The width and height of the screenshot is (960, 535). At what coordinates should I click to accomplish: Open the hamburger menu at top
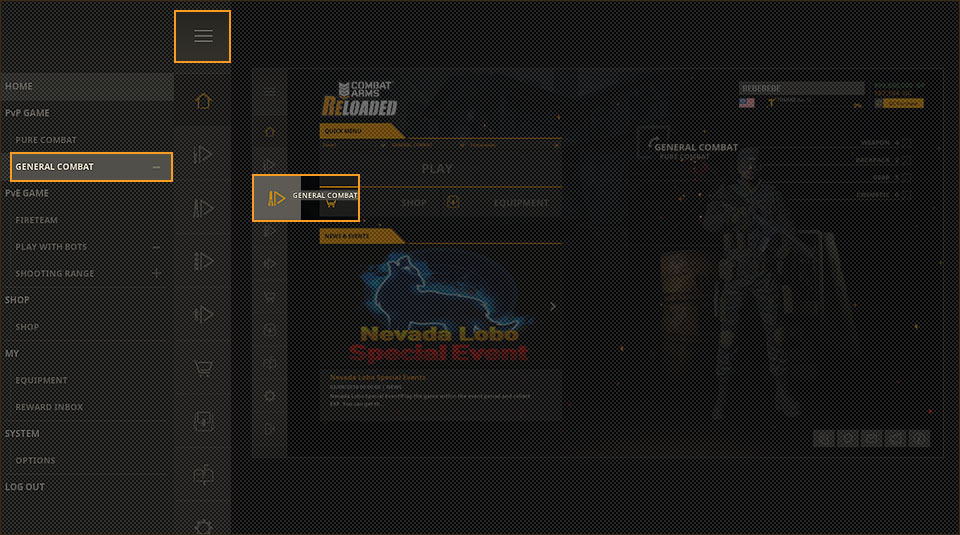pos(203,36)
